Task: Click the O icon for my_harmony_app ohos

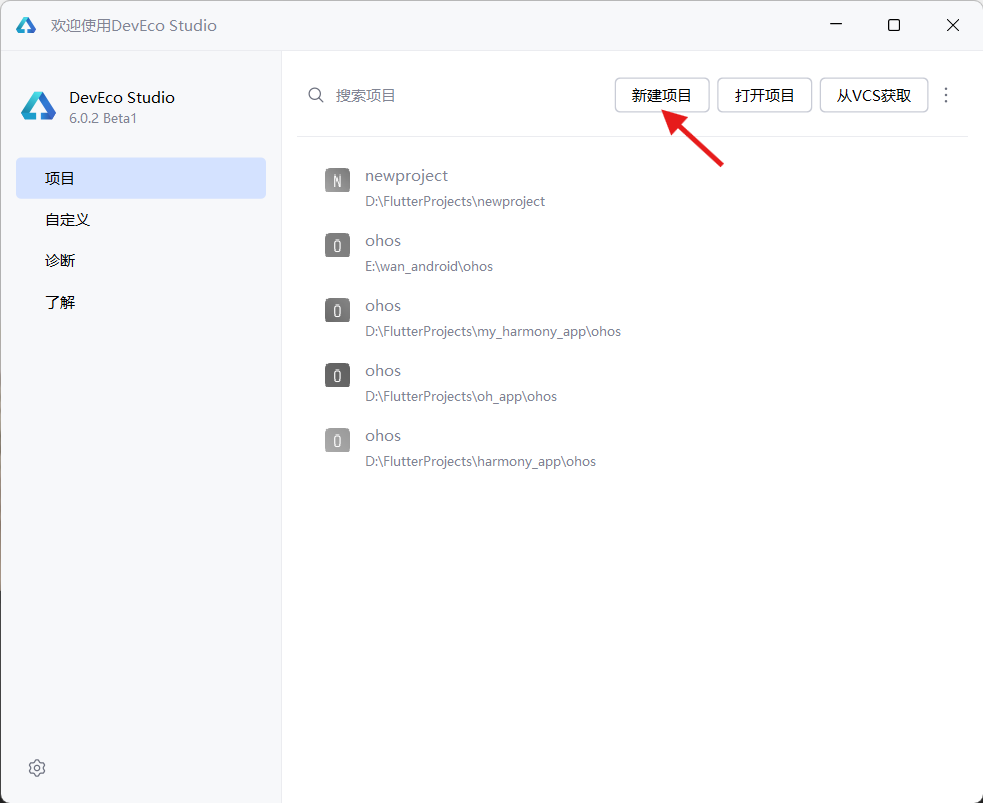Action: click(x=337, y=310)
